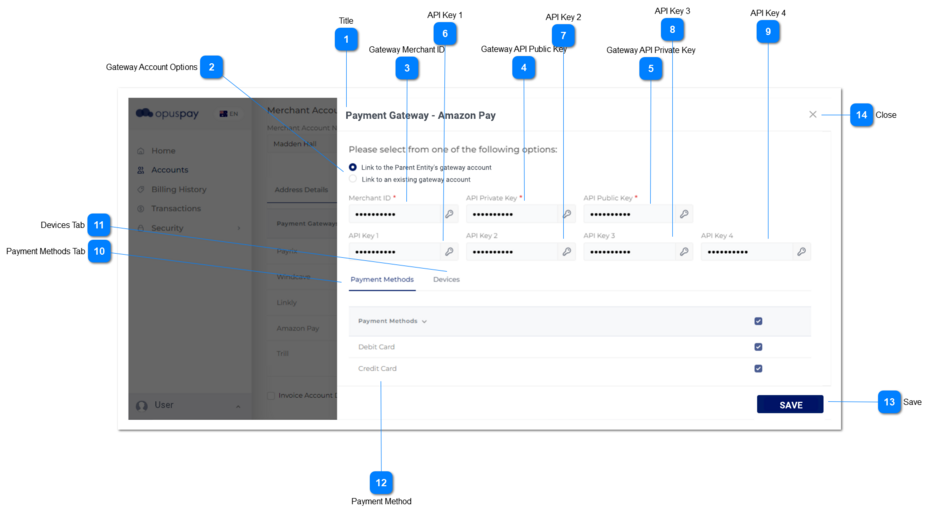
Task: Click the key icon in API Key 4 field
Action: tap(801, 252)
